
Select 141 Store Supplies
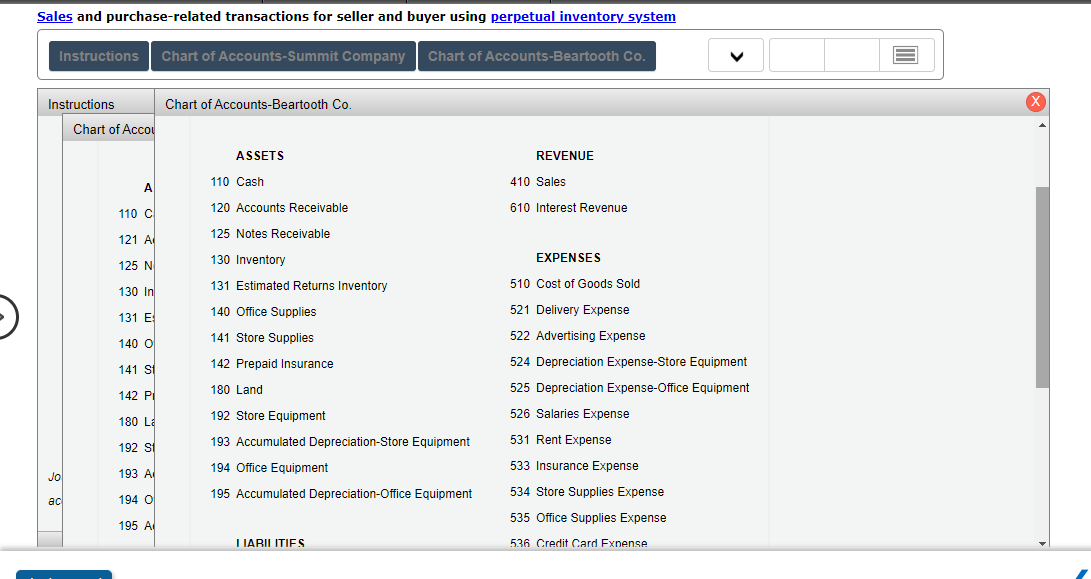[x=262, y=338]
